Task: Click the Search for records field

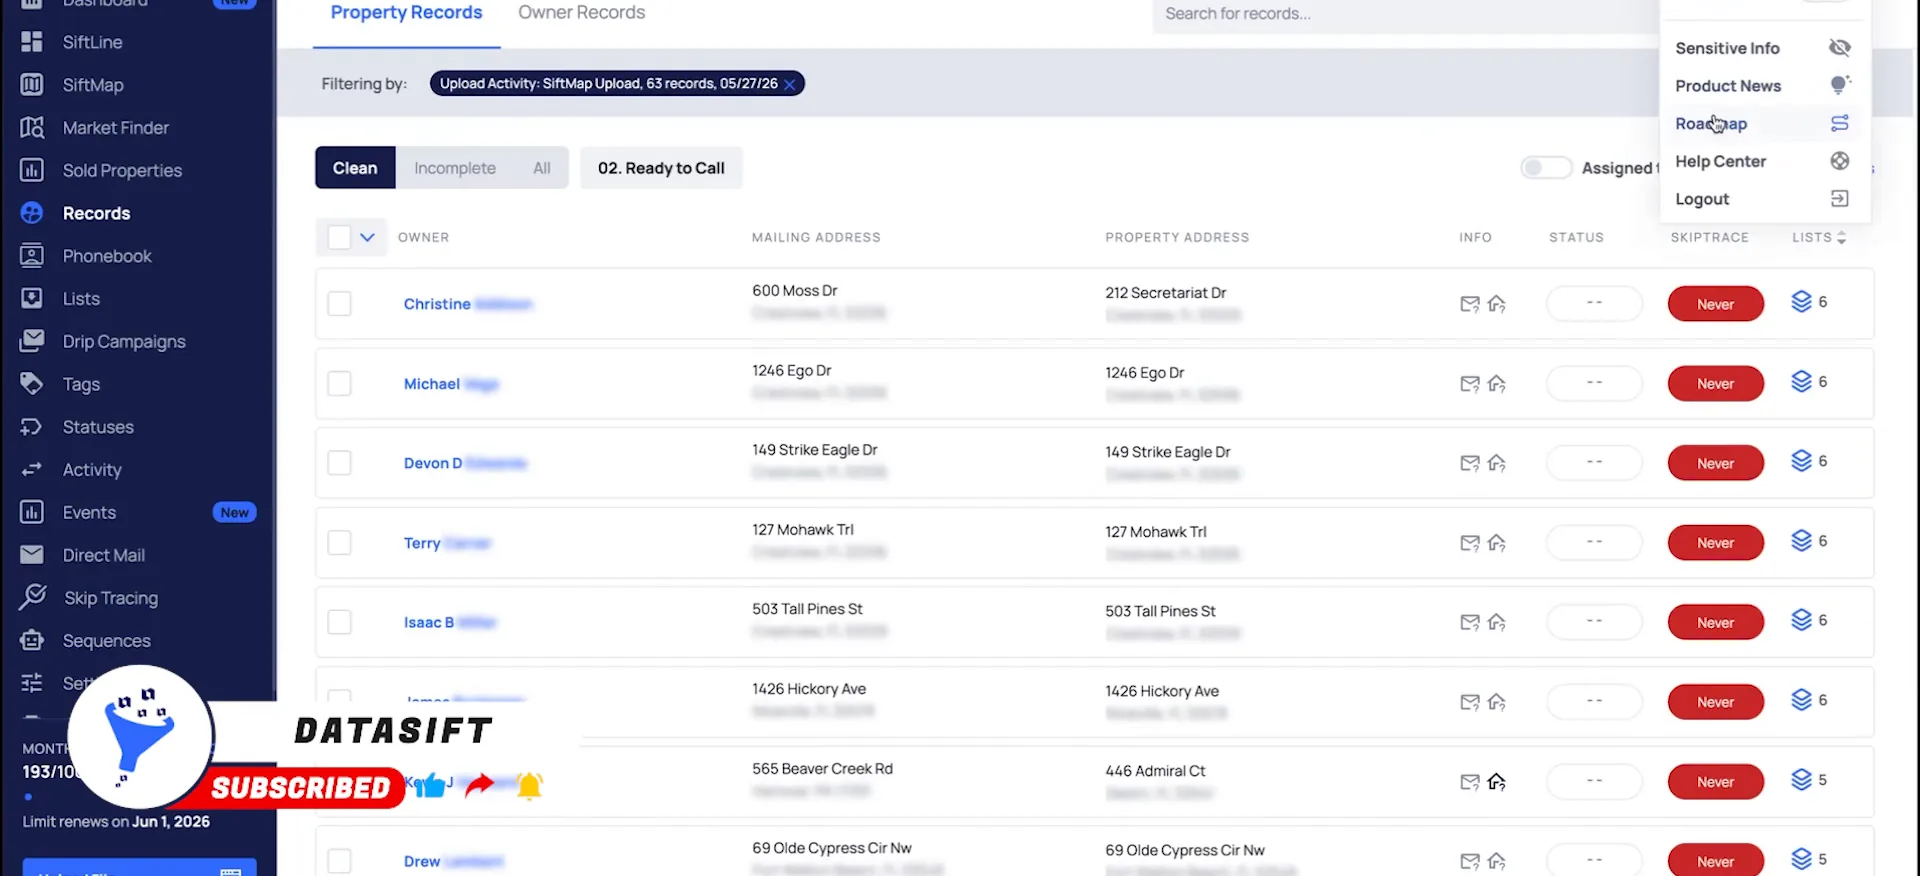Action: pyautogui.click(x=1404, y=14)
